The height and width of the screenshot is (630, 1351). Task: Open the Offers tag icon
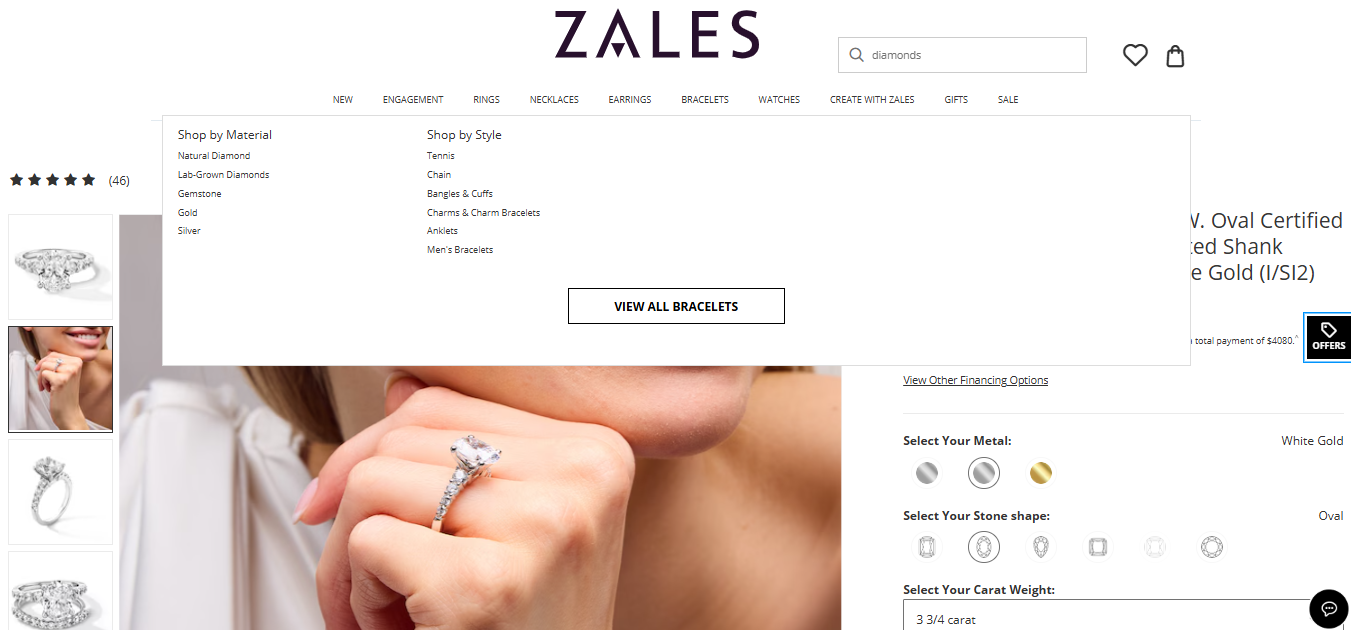pyautogui.click(x=1329, y=337)
